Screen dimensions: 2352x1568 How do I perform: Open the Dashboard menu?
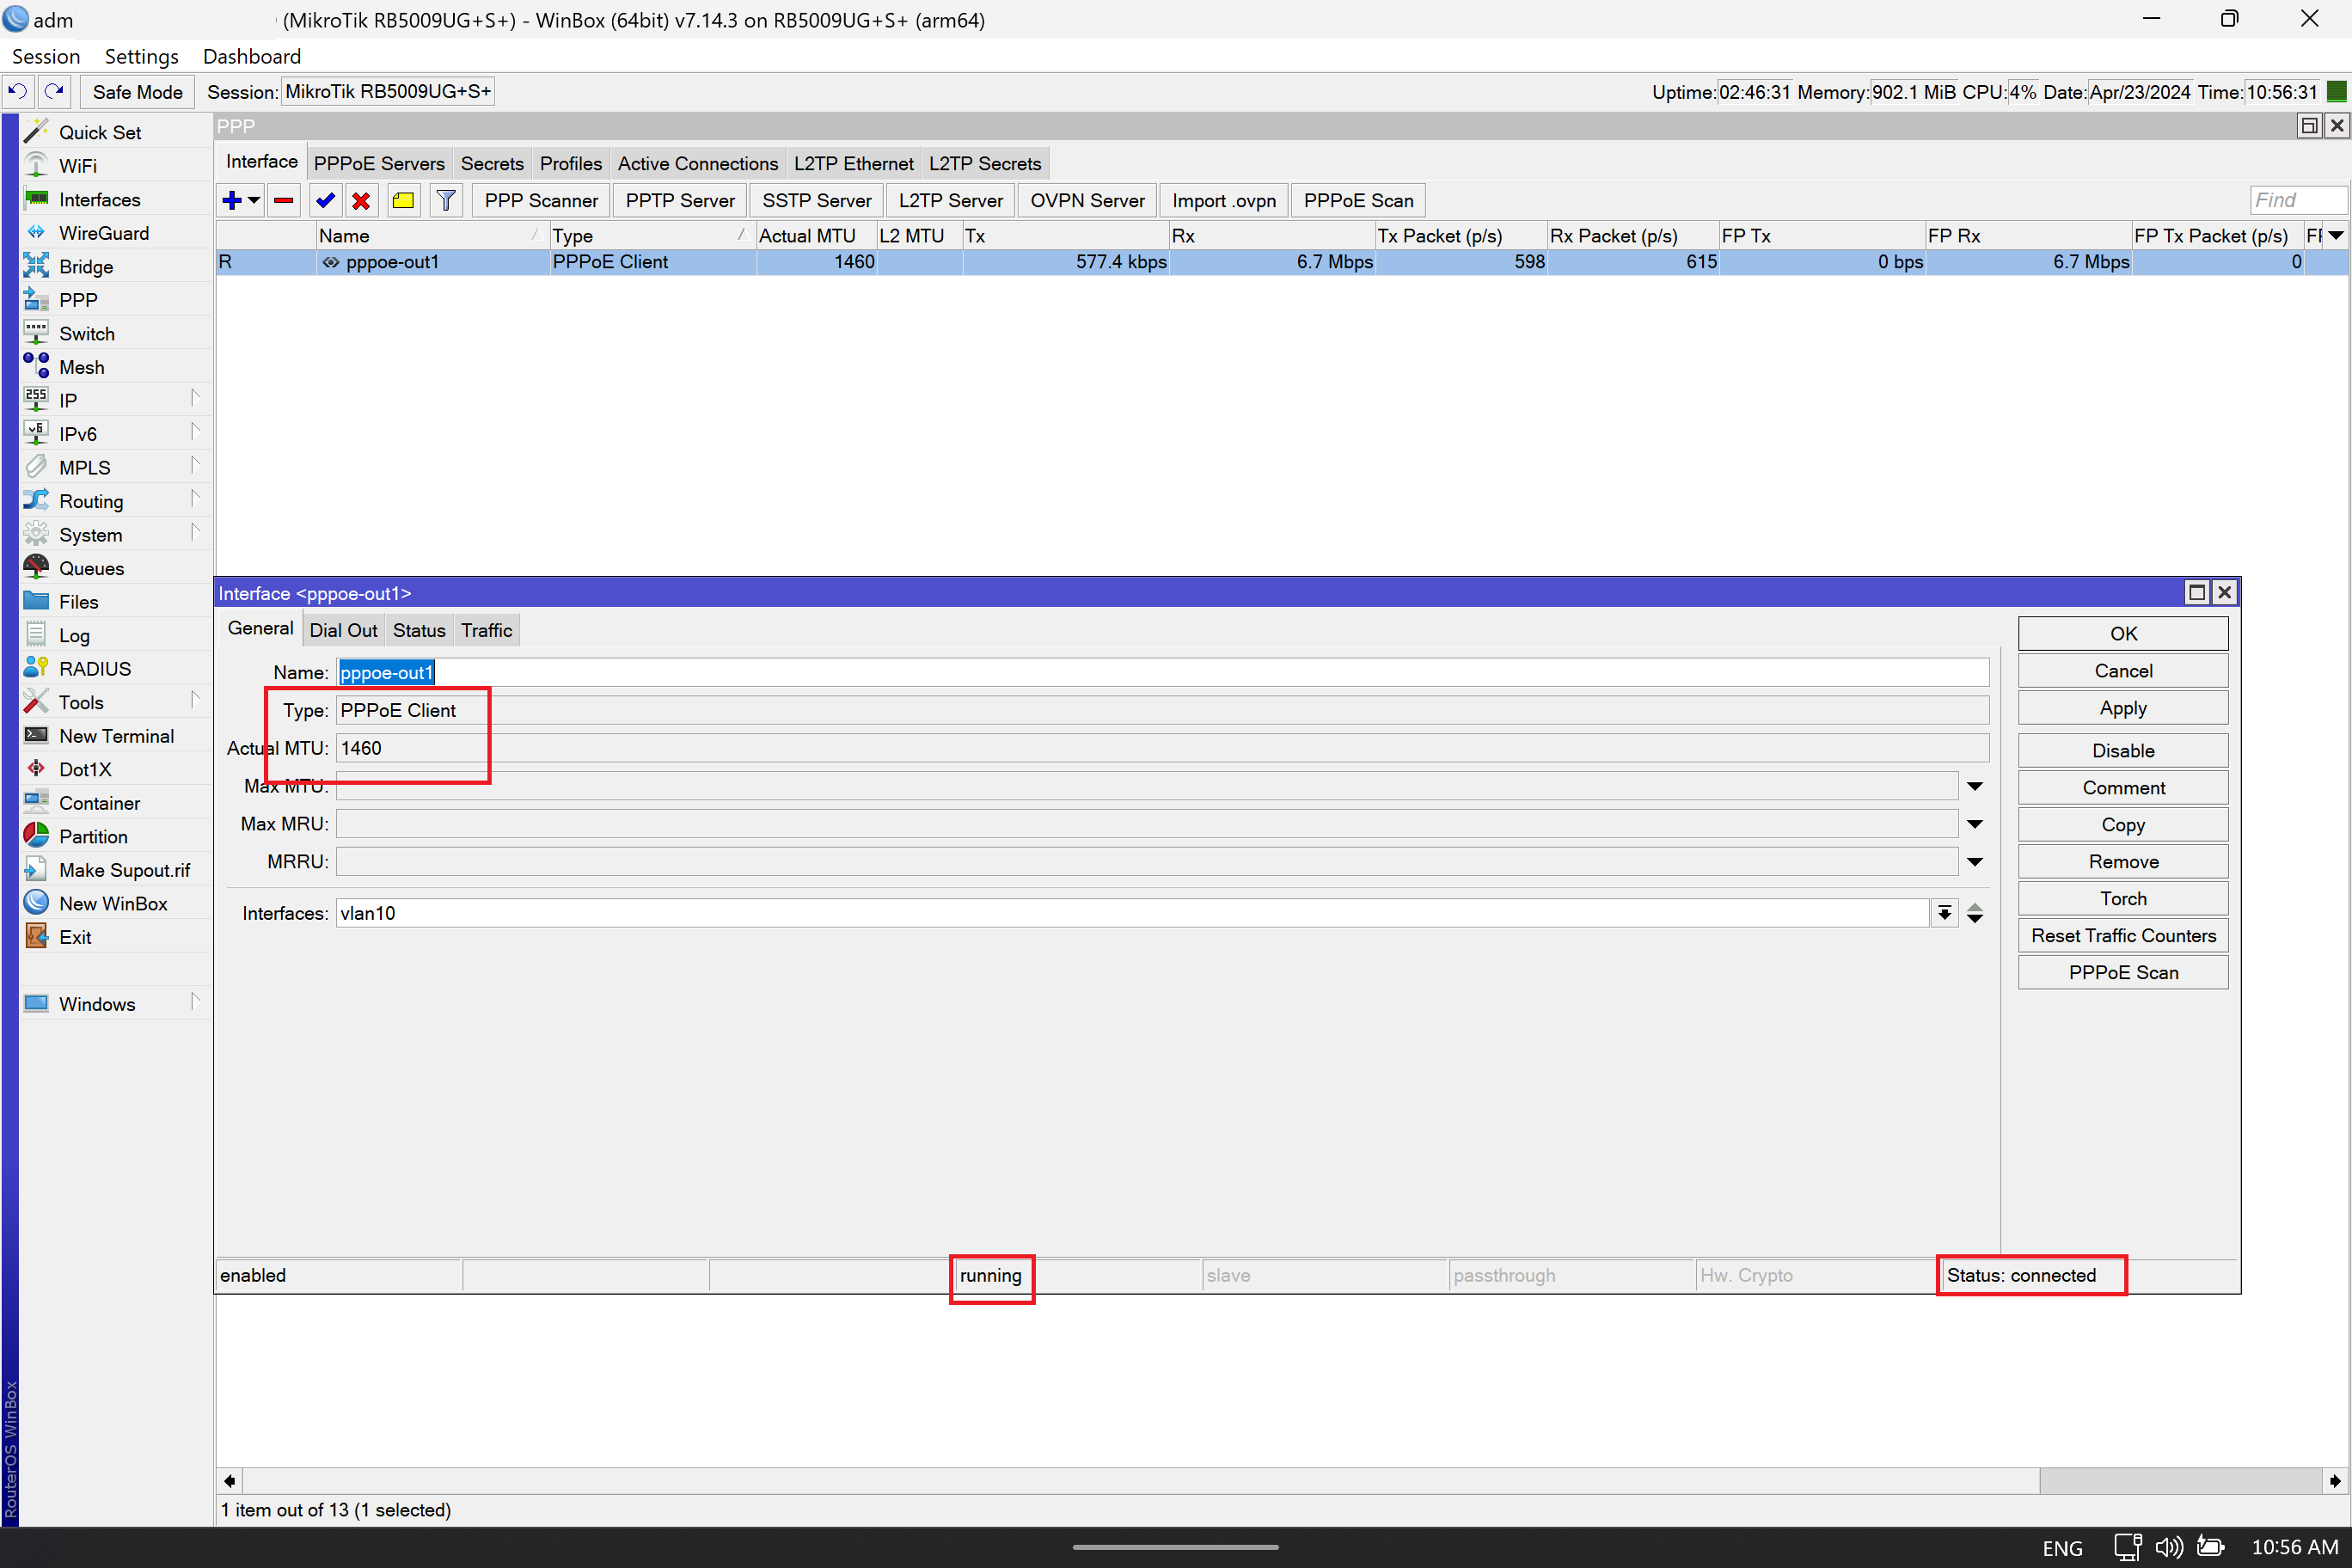click(x=251, y=56)
